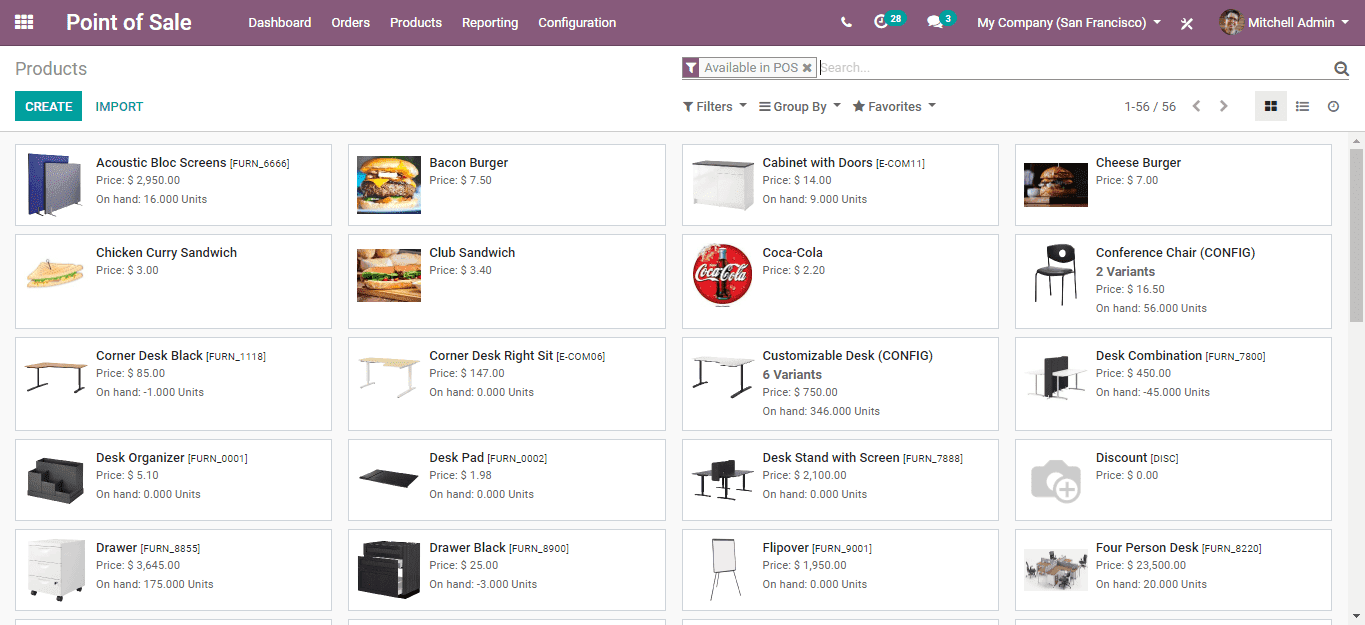The image size is (1365, 625).
Task: Open the apps grid menu icon
Action: click(24, 22)
